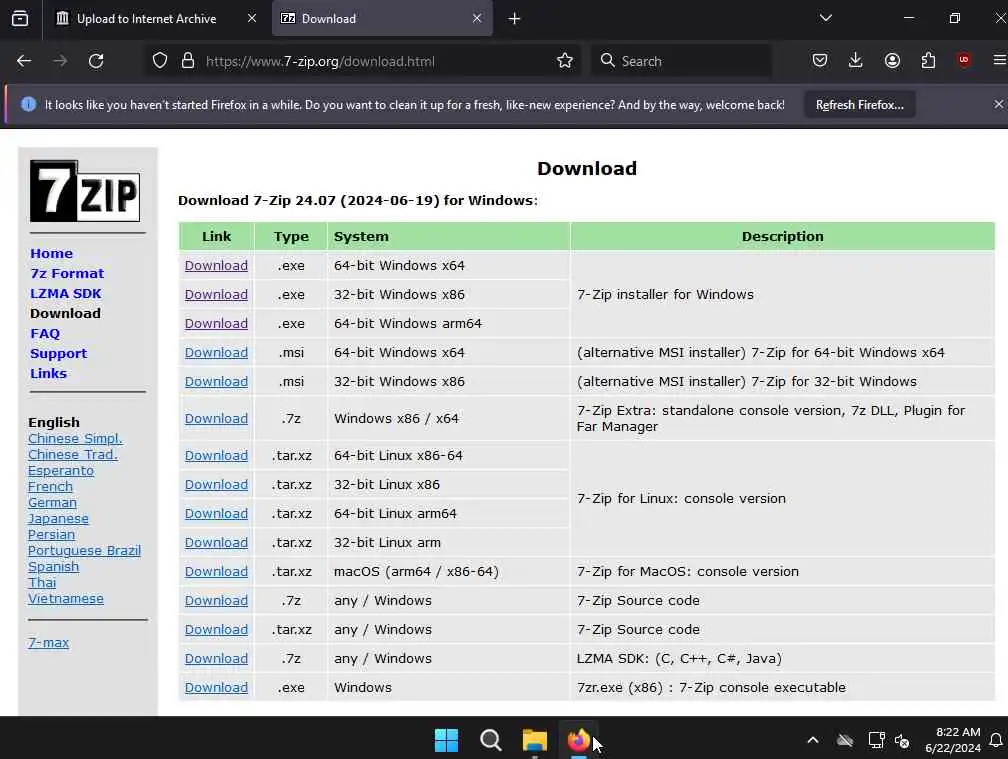
Task: Show hidden system tray icons chevron
Action: click(813, 740)
